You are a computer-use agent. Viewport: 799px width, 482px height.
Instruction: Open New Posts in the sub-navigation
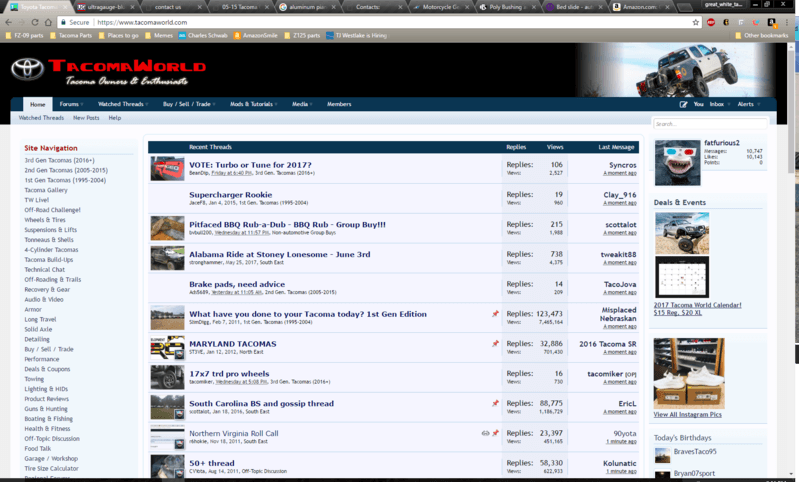point(86,118)
